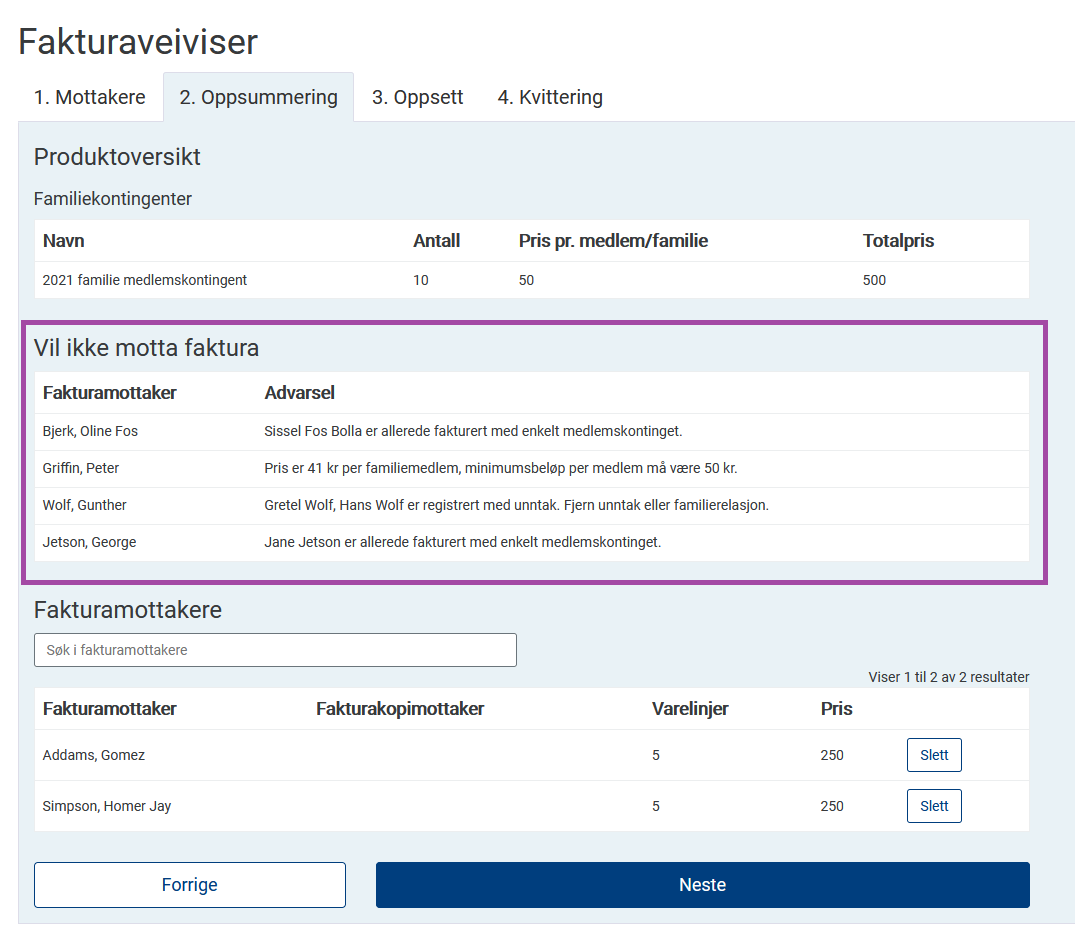
Task: Click the Forrige button
Action: coord(190,885)
